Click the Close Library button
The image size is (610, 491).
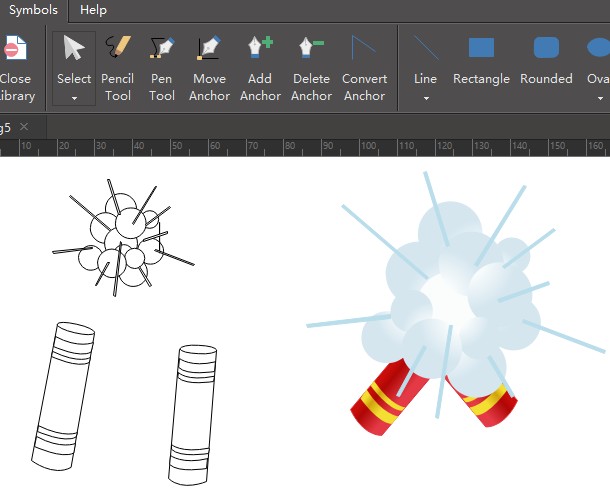pos(15,66)
